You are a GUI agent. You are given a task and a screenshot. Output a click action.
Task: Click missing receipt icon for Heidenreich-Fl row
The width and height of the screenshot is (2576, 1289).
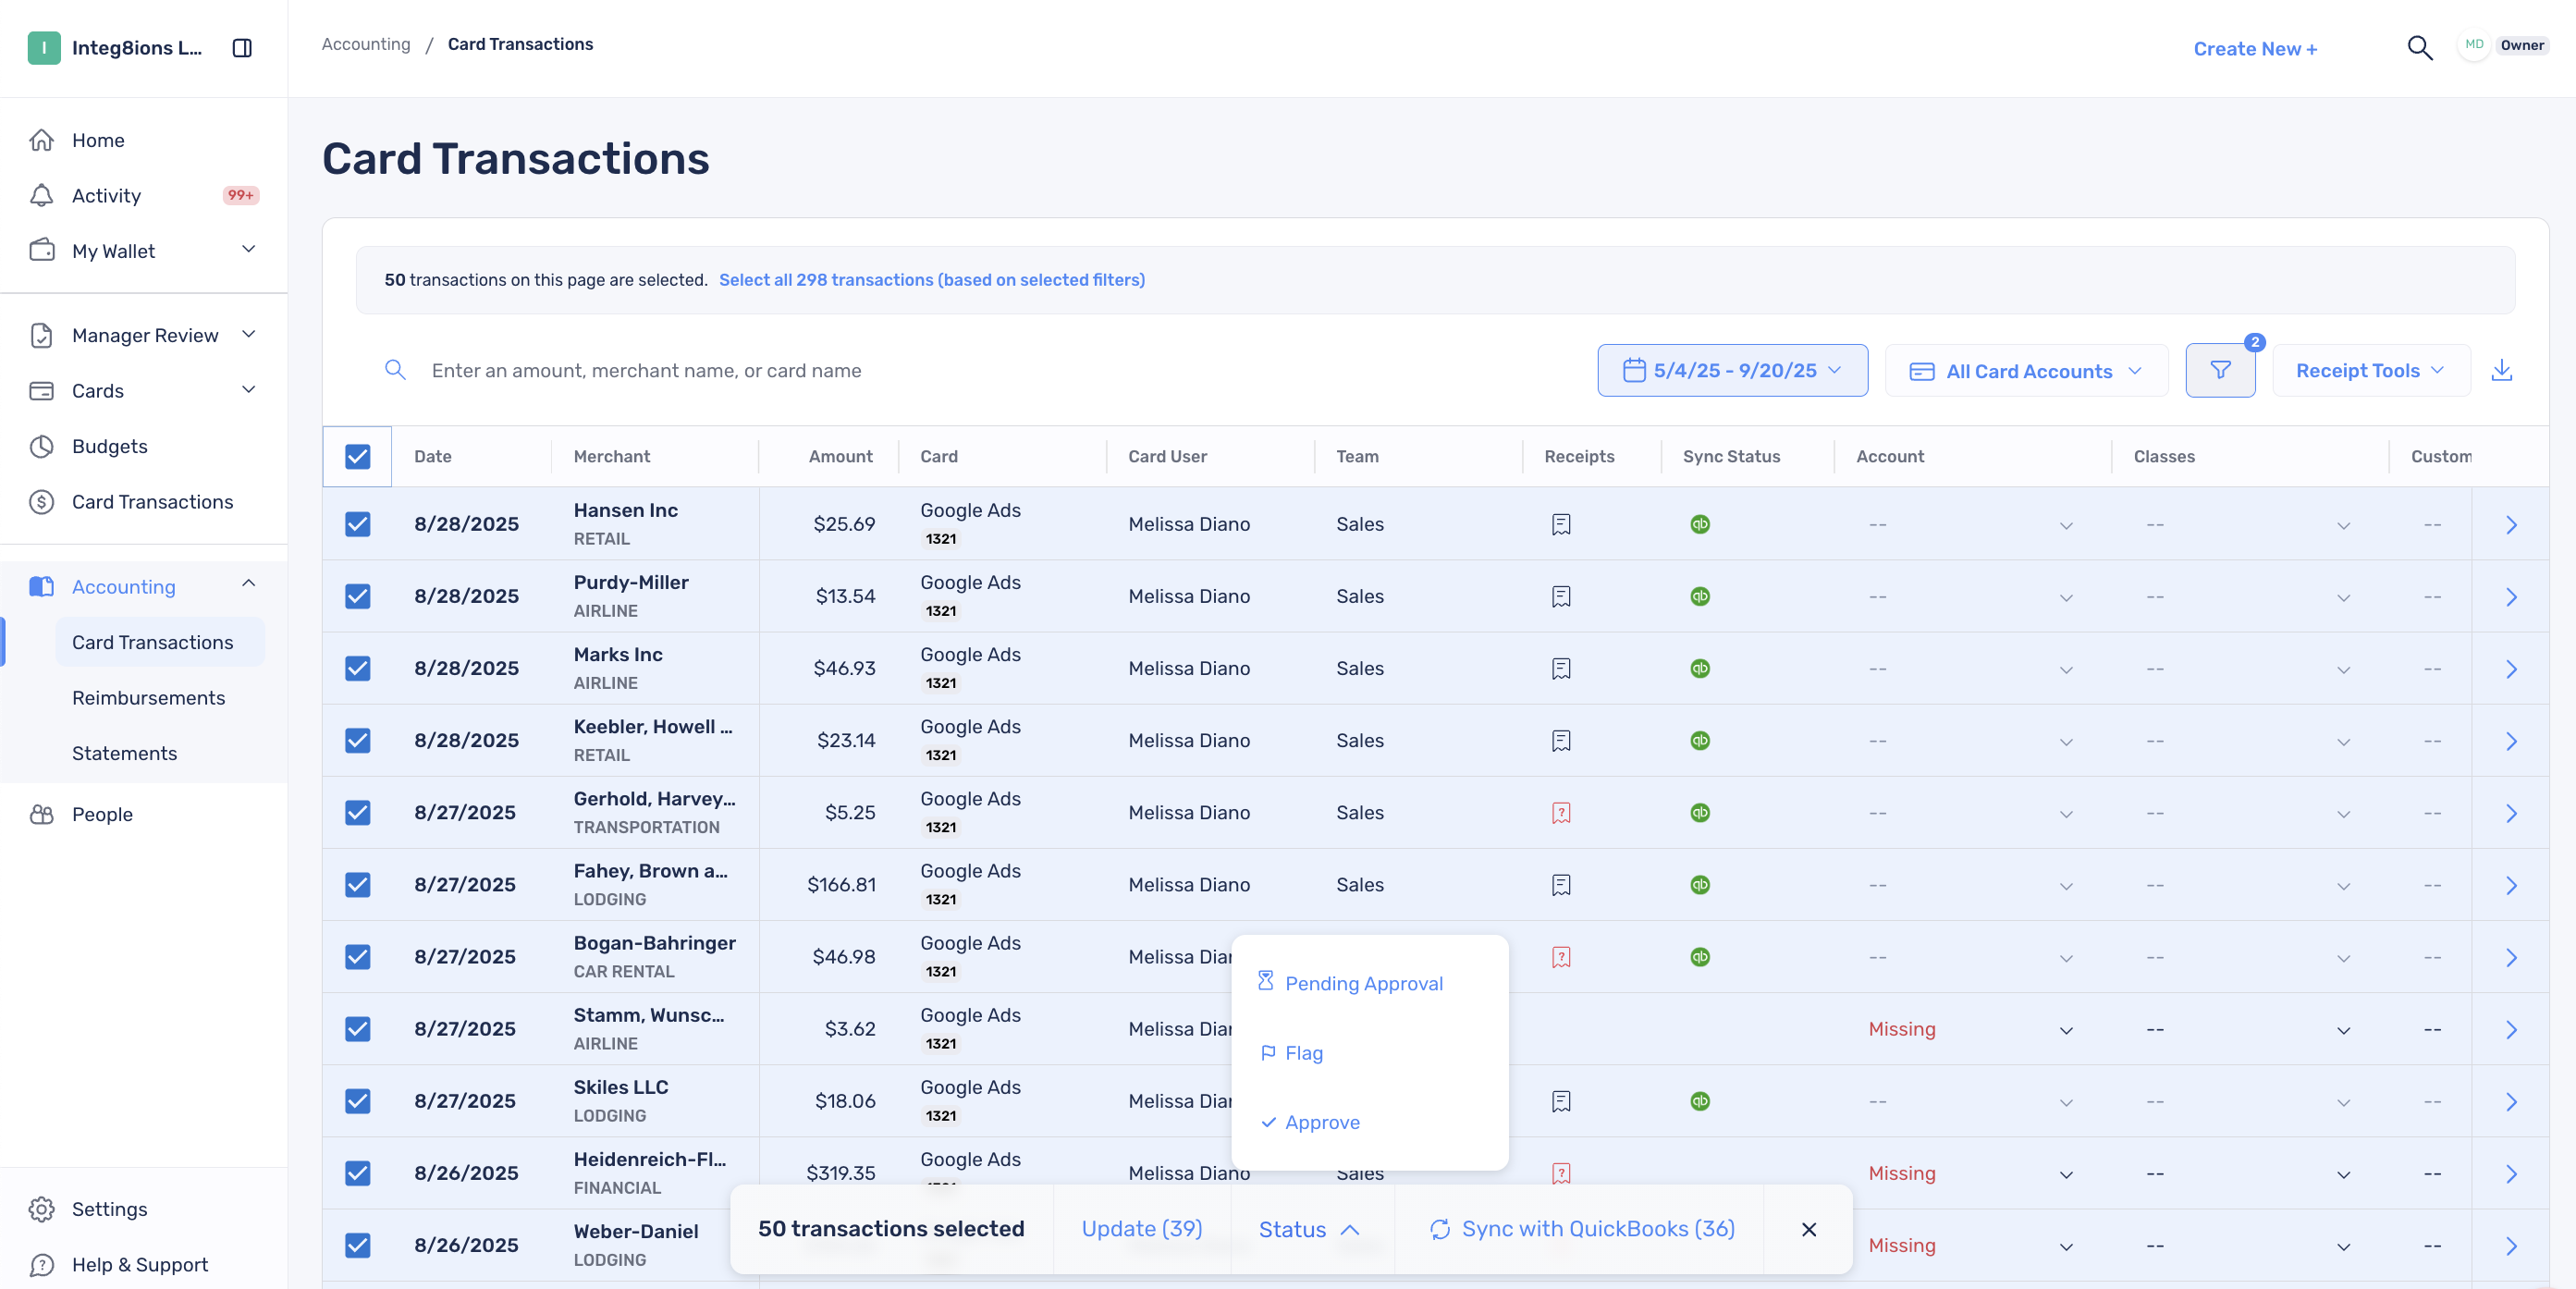pyautogui.click(x=1561, y=1173)
